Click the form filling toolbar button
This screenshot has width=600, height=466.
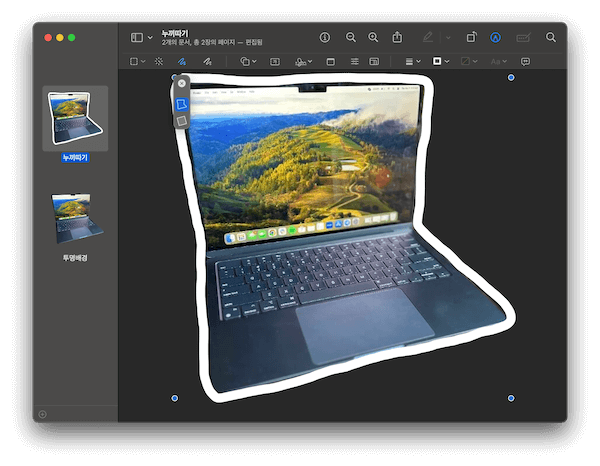tap(523, 37)
